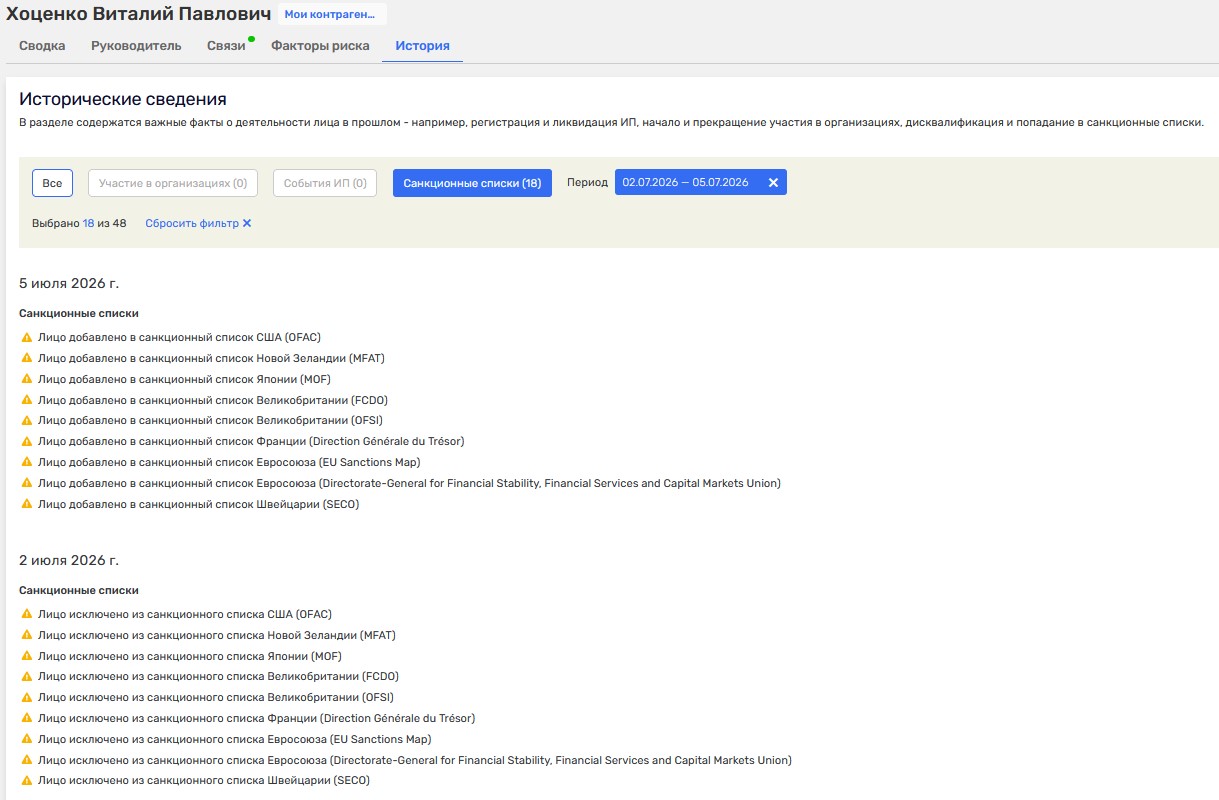Toggle the Участие в организациях (0) filter
The height and width of the screenshot is (800, 1219).
[173, 183]
